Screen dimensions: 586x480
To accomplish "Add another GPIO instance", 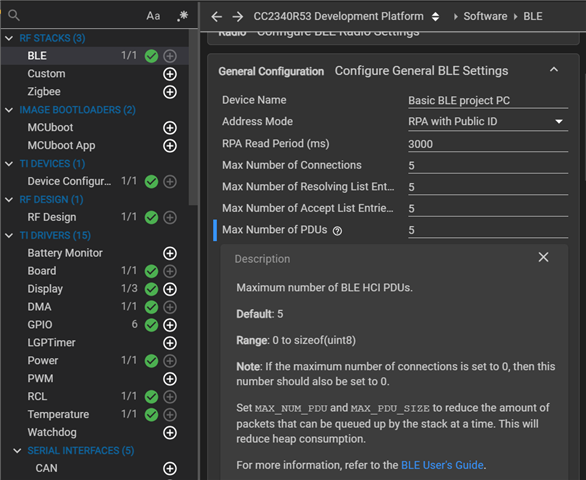I will [x=170, y=325].
